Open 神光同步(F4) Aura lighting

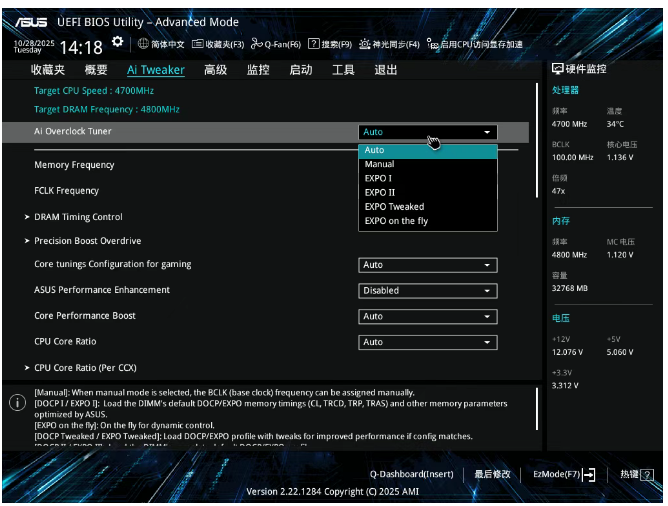click(365, 44)
